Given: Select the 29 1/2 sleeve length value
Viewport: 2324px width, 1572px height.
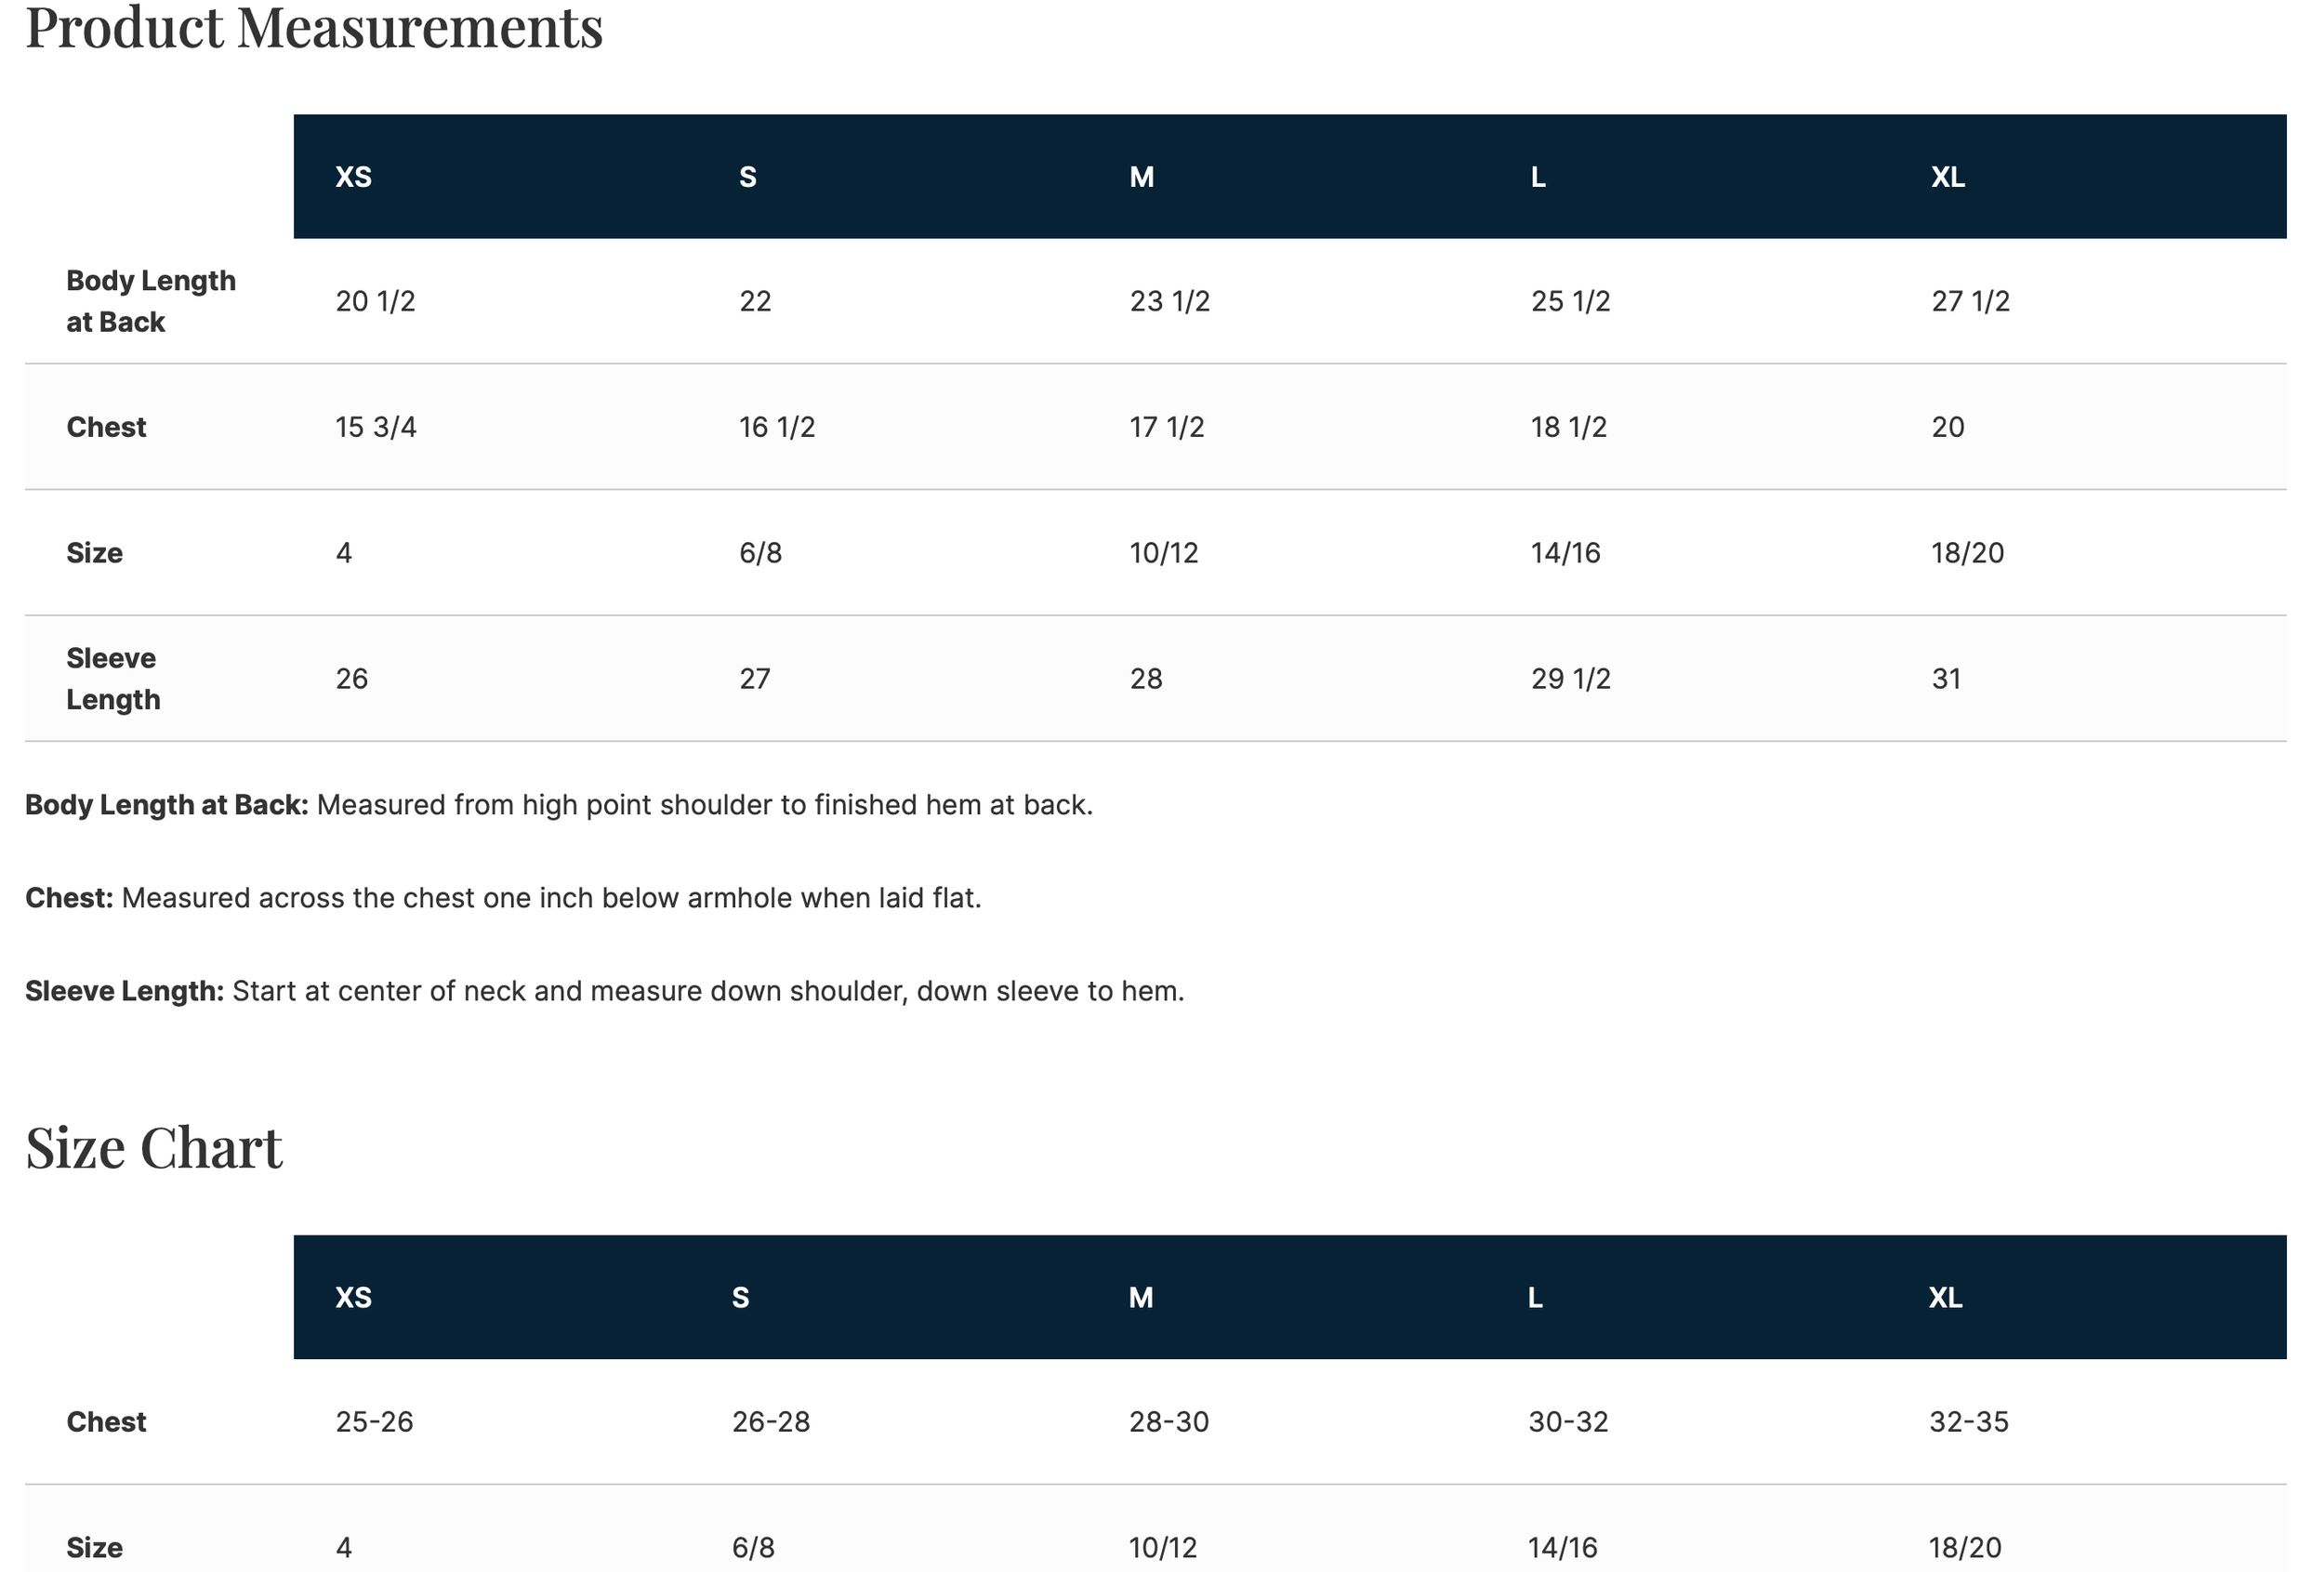Looking at the screenshot, I should point(1570,679).
